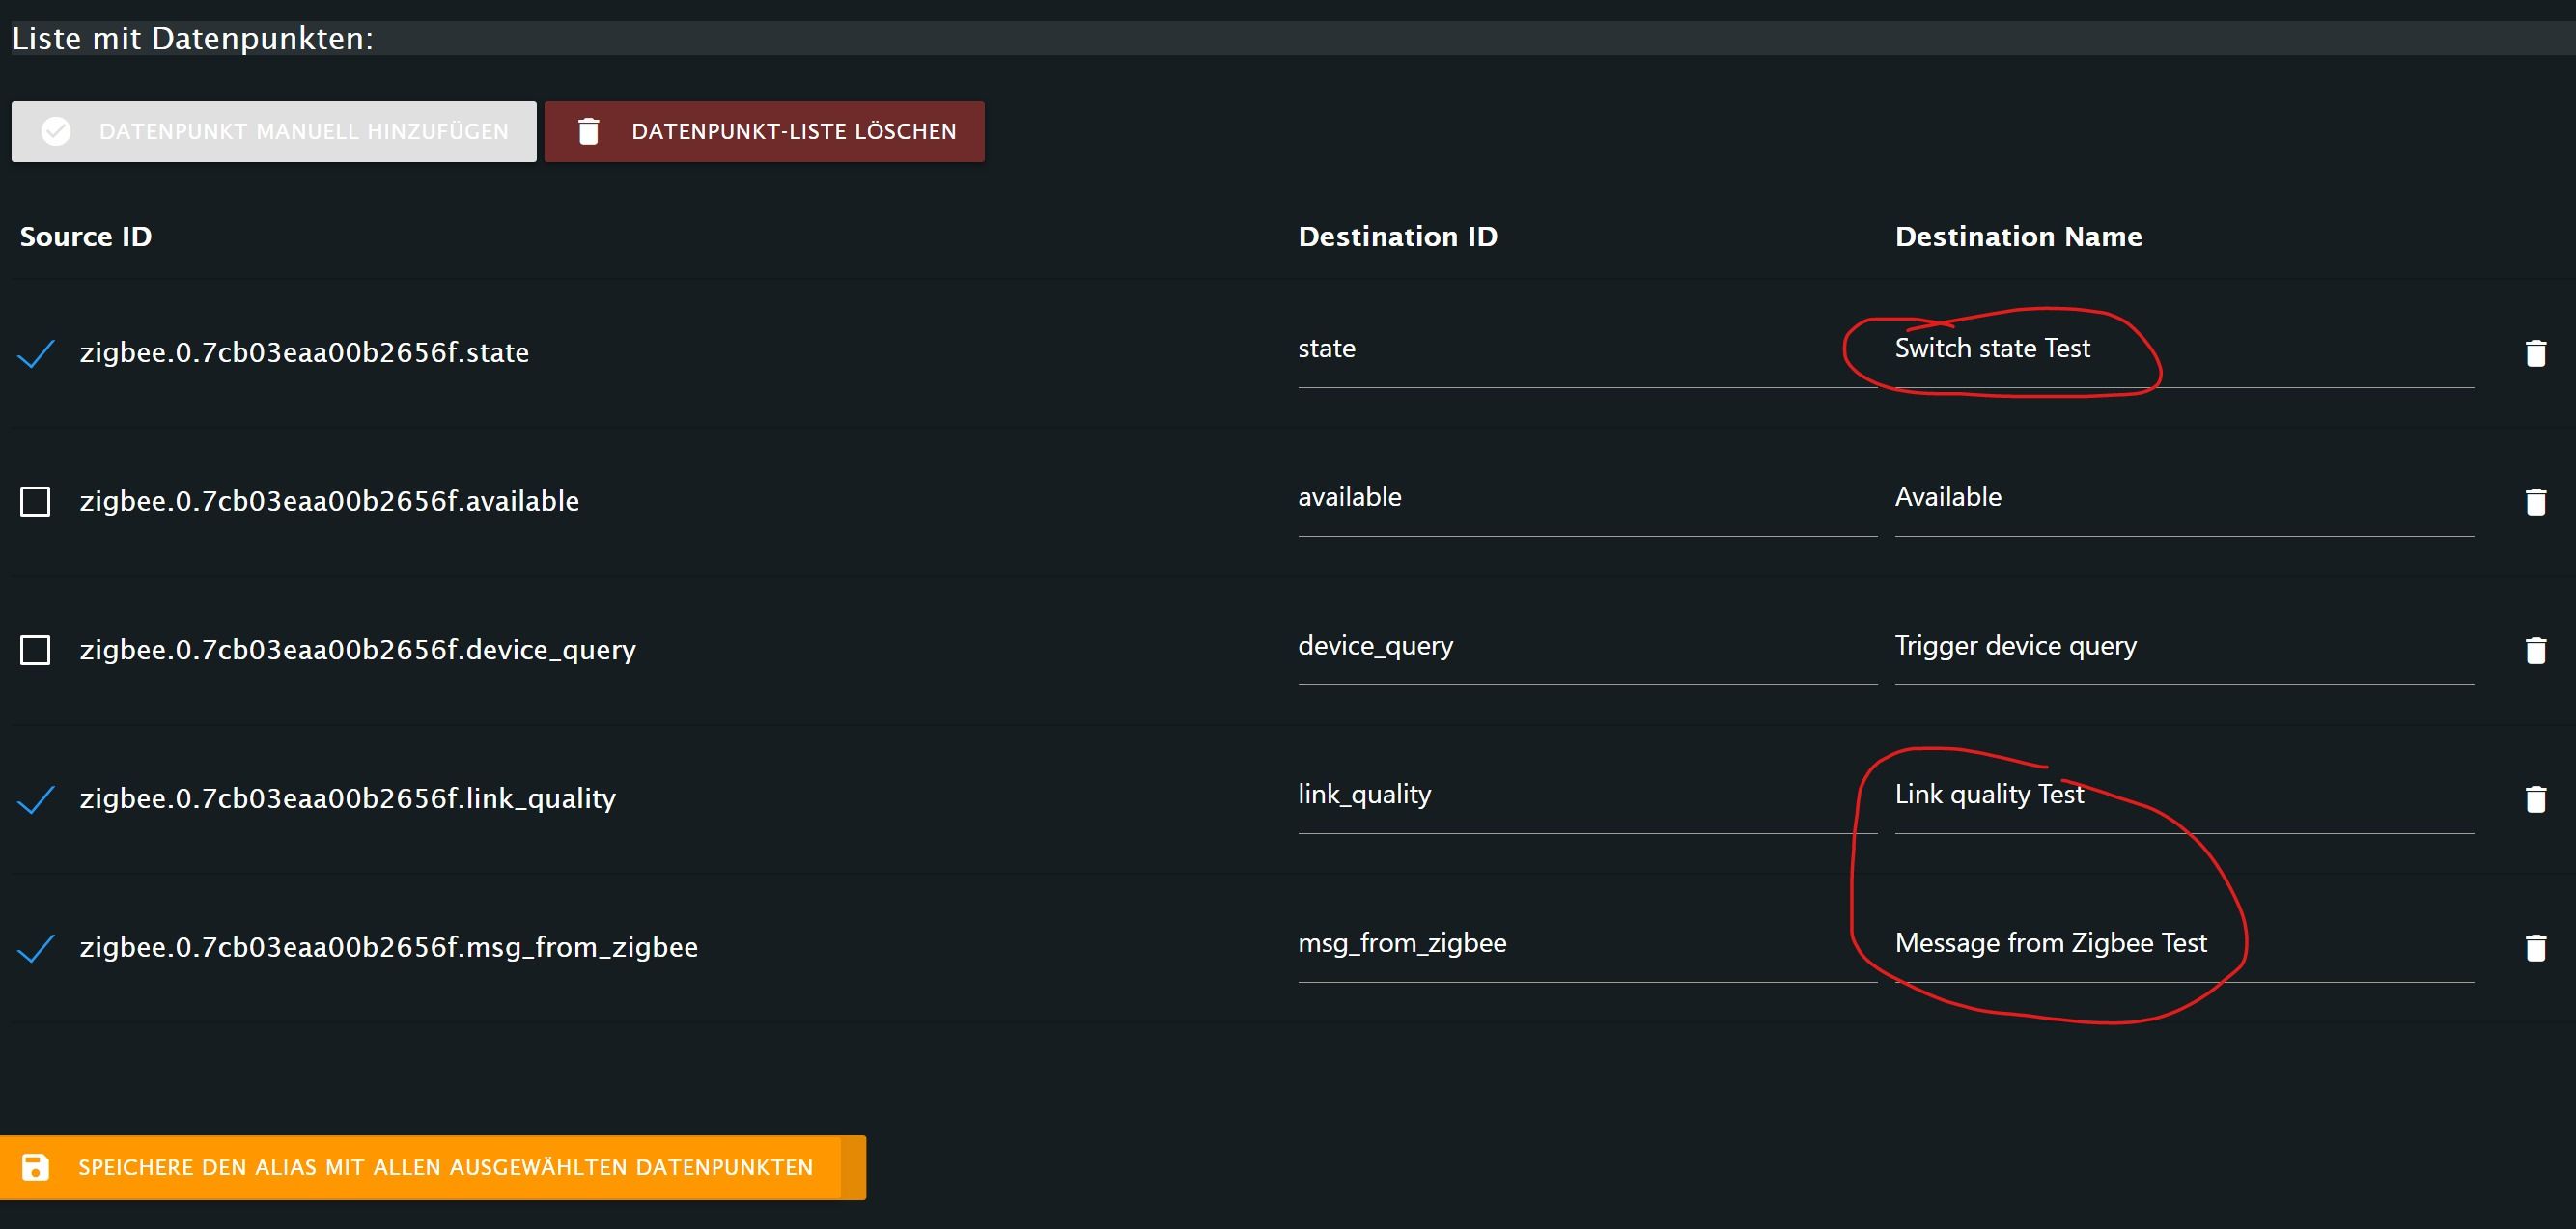Edit the 'Switch state Test' destination name
The height and width of the screenshot is (1229, 2576).
[x=2184, y=349]
